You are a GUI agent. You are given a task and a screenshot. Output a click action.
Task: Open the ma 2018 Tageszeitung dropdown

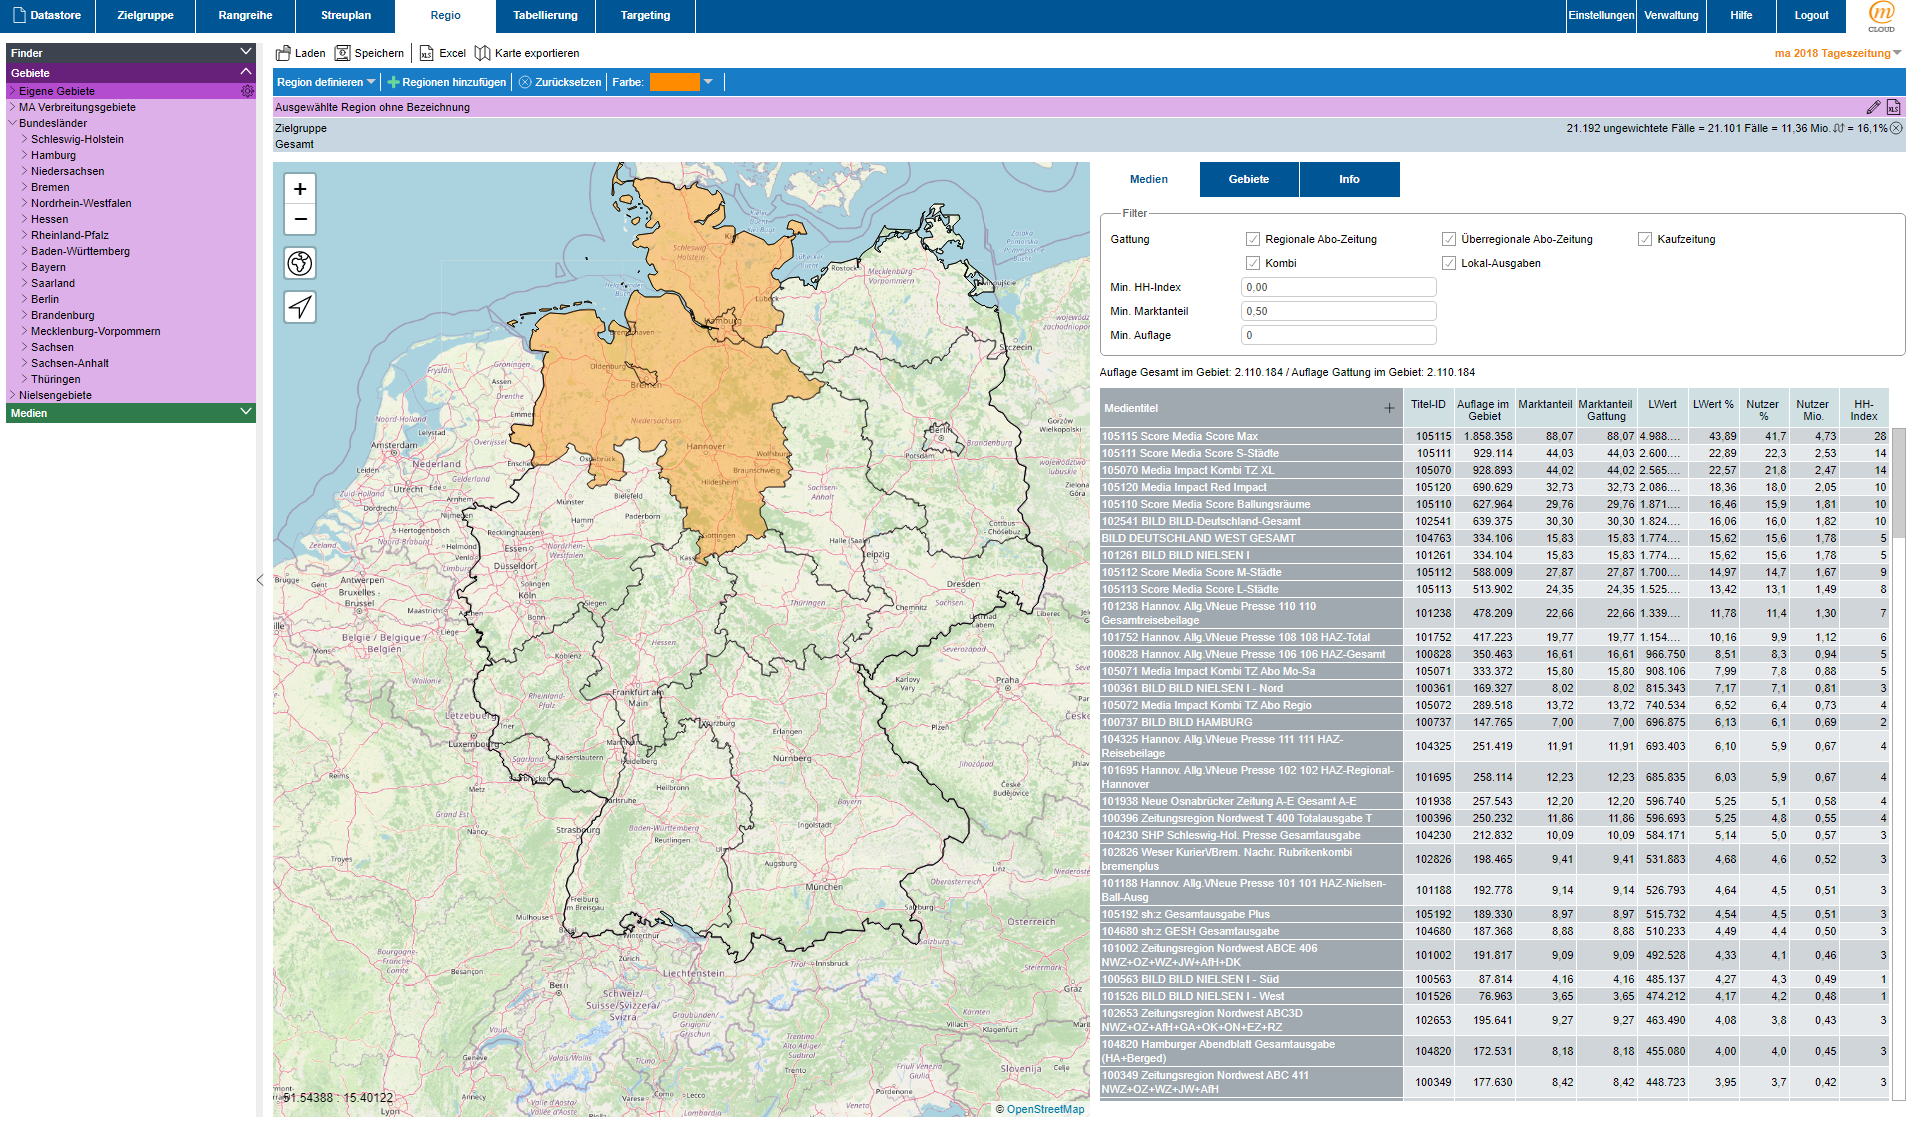1837,53
